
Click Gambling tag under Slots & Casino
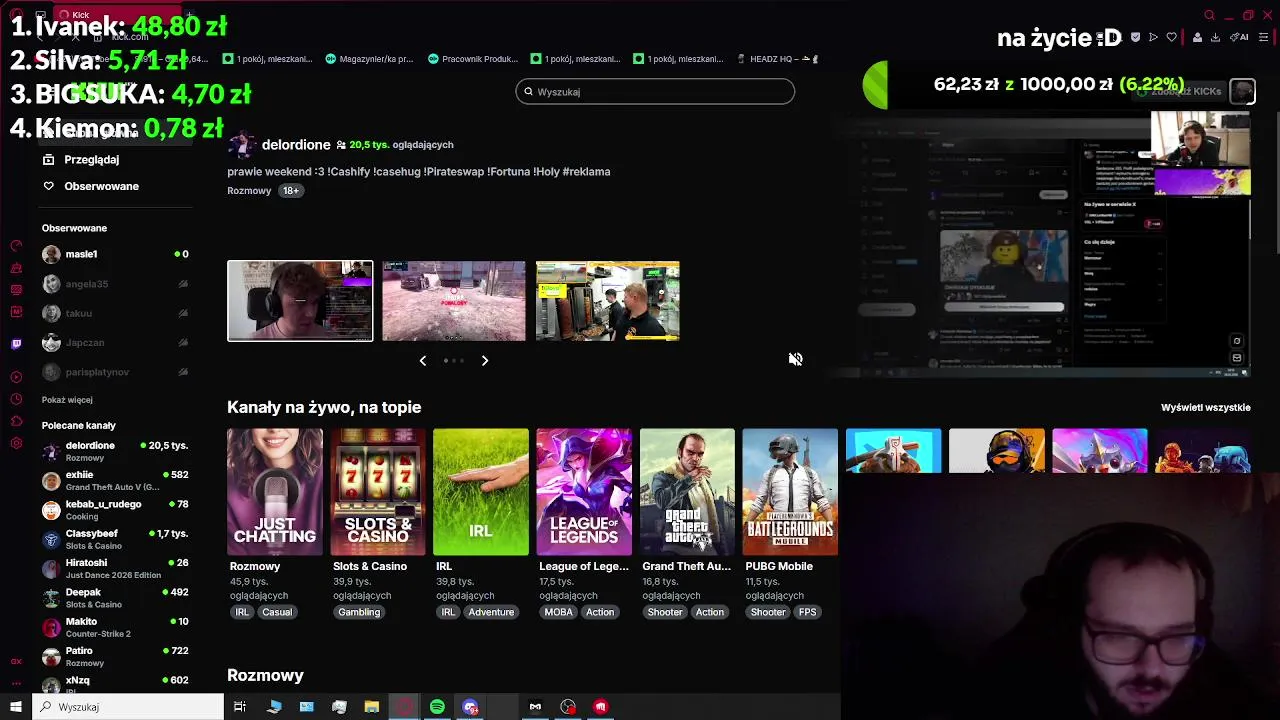point(359,612)
